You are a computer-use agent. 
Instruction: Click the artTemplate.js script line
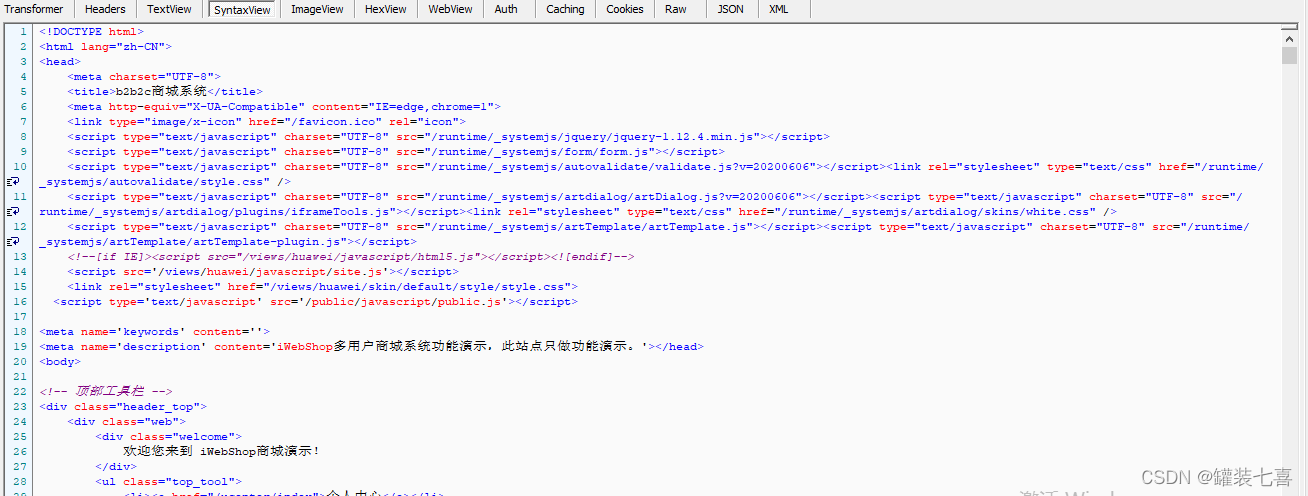point(644,234)
